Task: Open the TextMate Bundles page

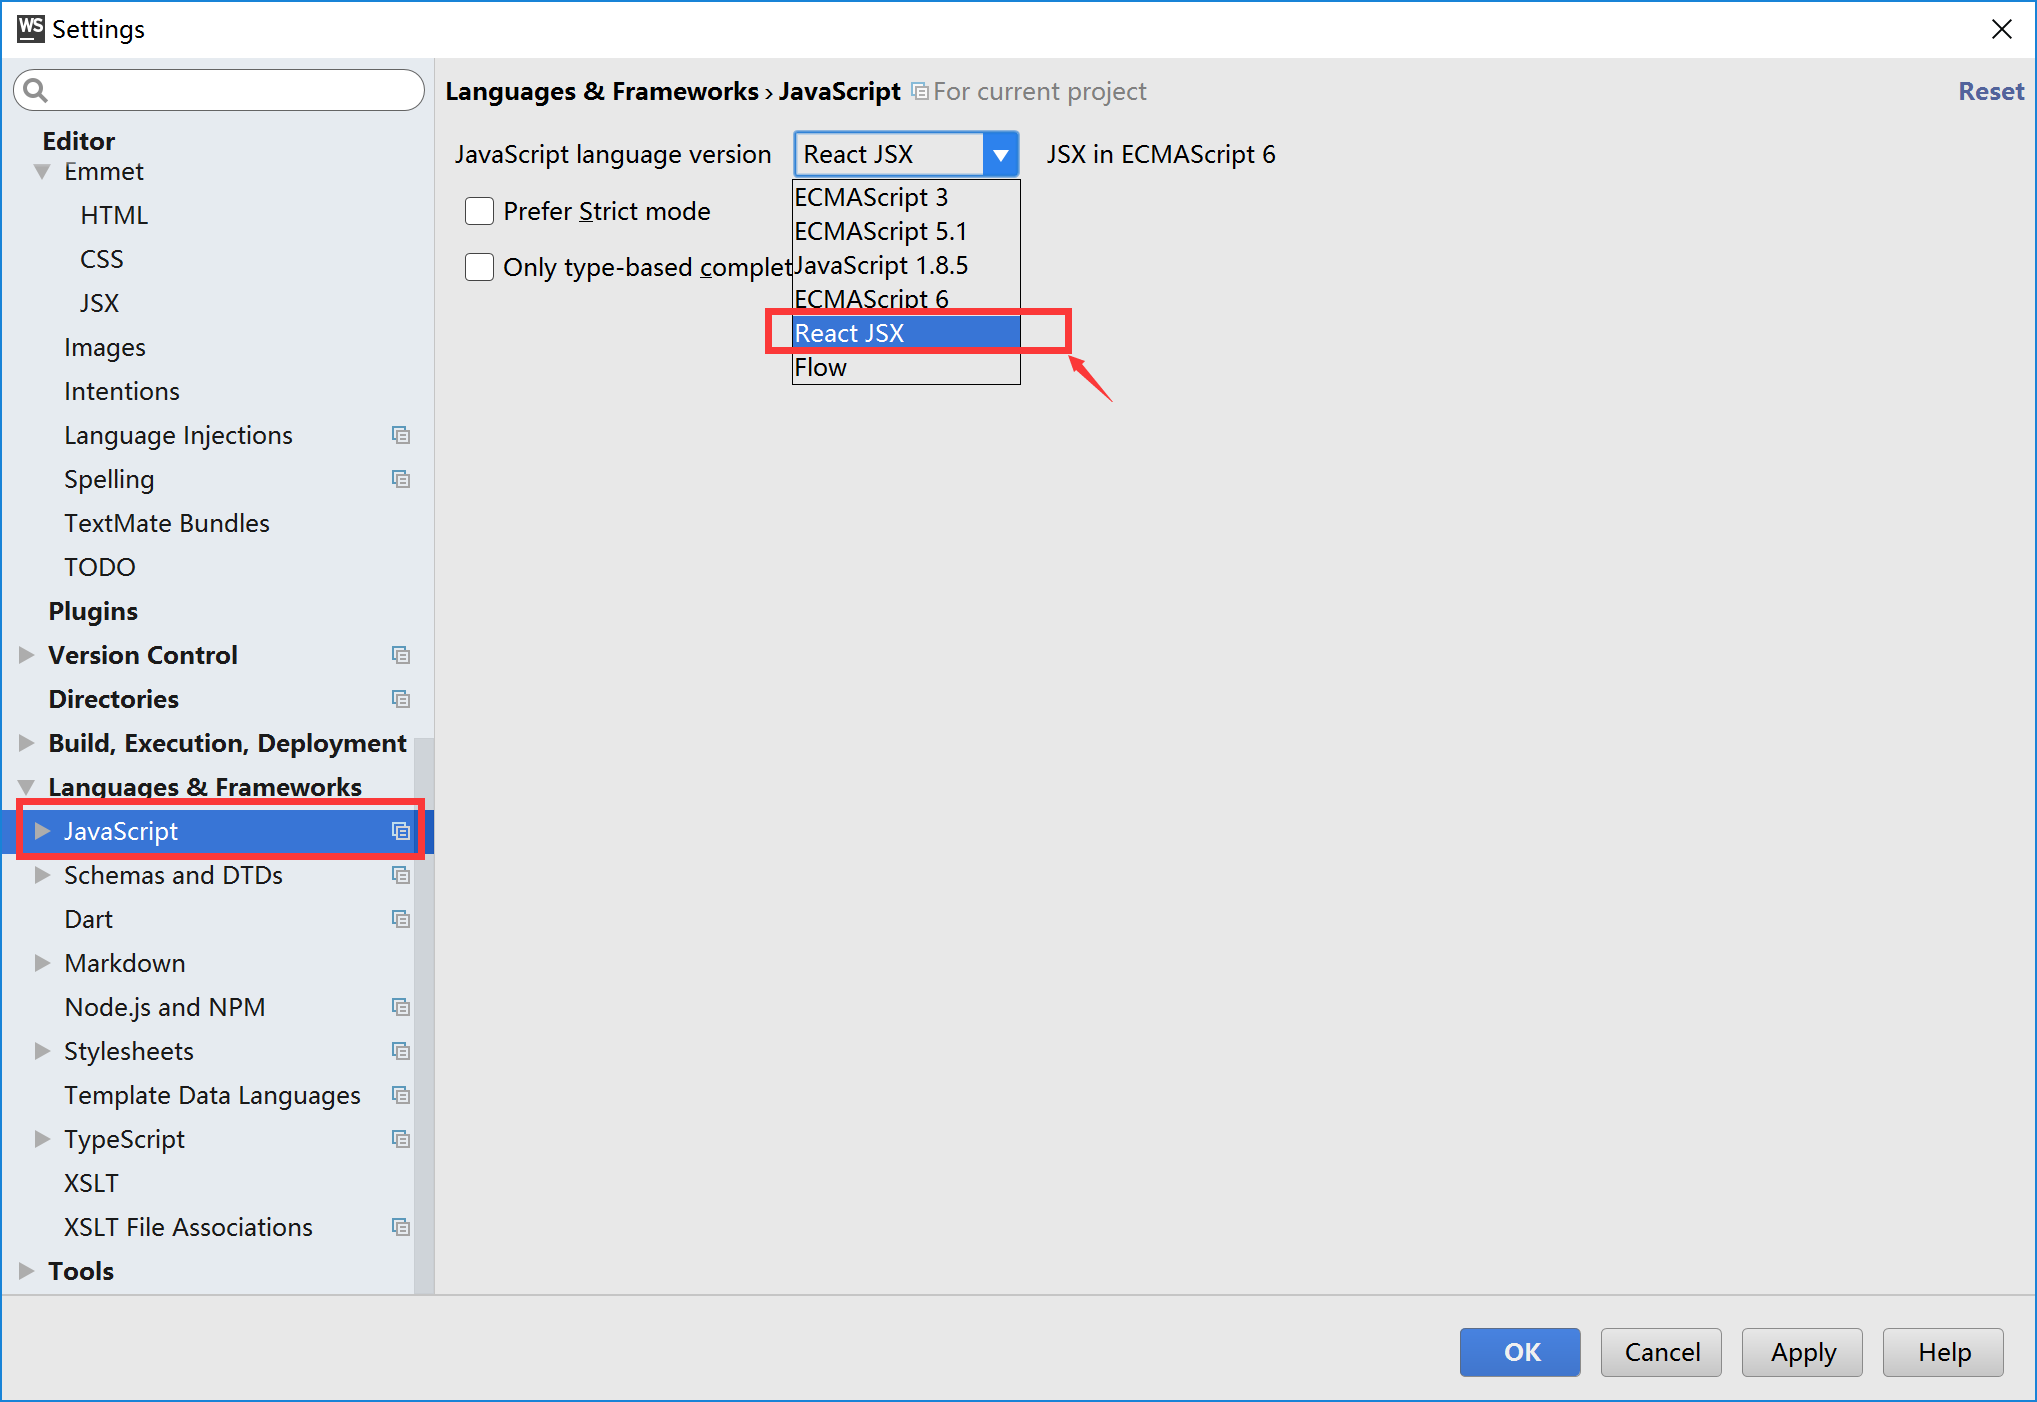Action: (x=166, y=523)
